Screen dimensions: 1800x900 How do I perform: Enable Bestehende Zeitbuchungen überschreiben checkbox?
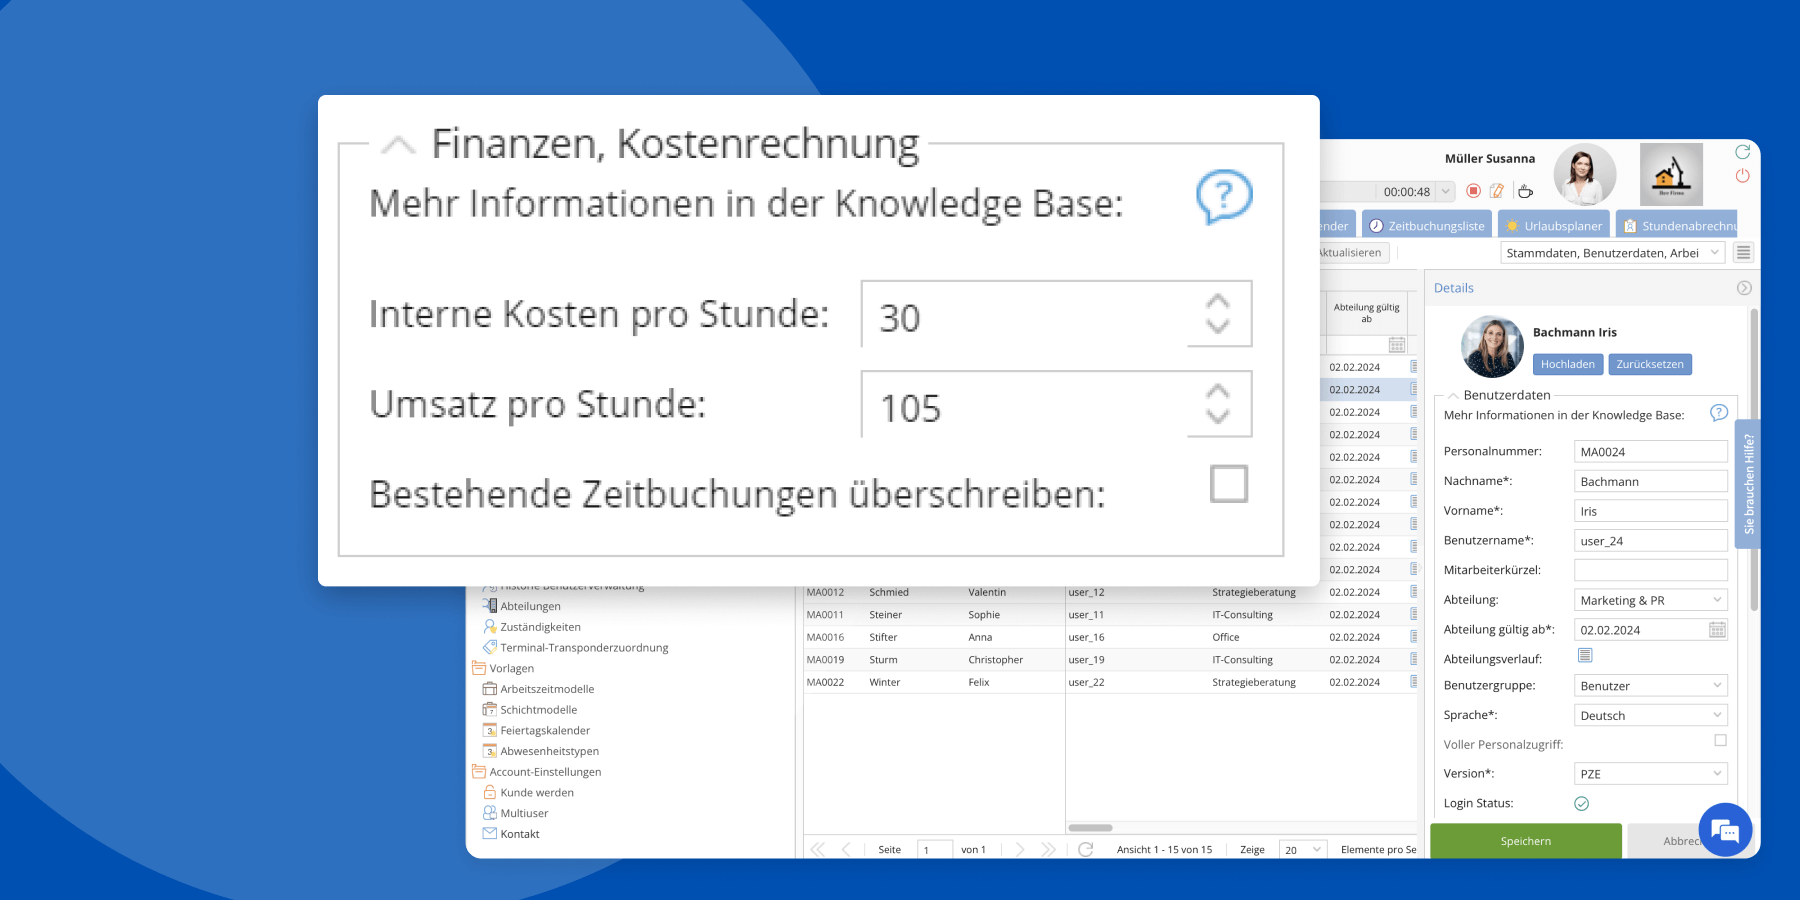click(1228, 484)
